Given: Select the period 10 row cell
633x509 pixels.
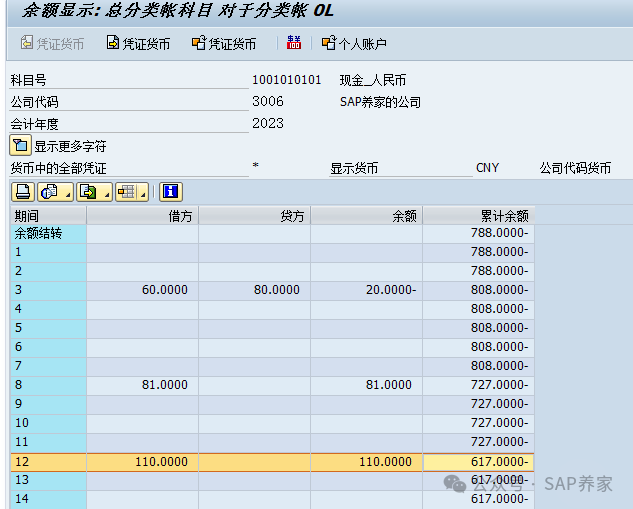Looking at the screenshot, I should point(48,423).
